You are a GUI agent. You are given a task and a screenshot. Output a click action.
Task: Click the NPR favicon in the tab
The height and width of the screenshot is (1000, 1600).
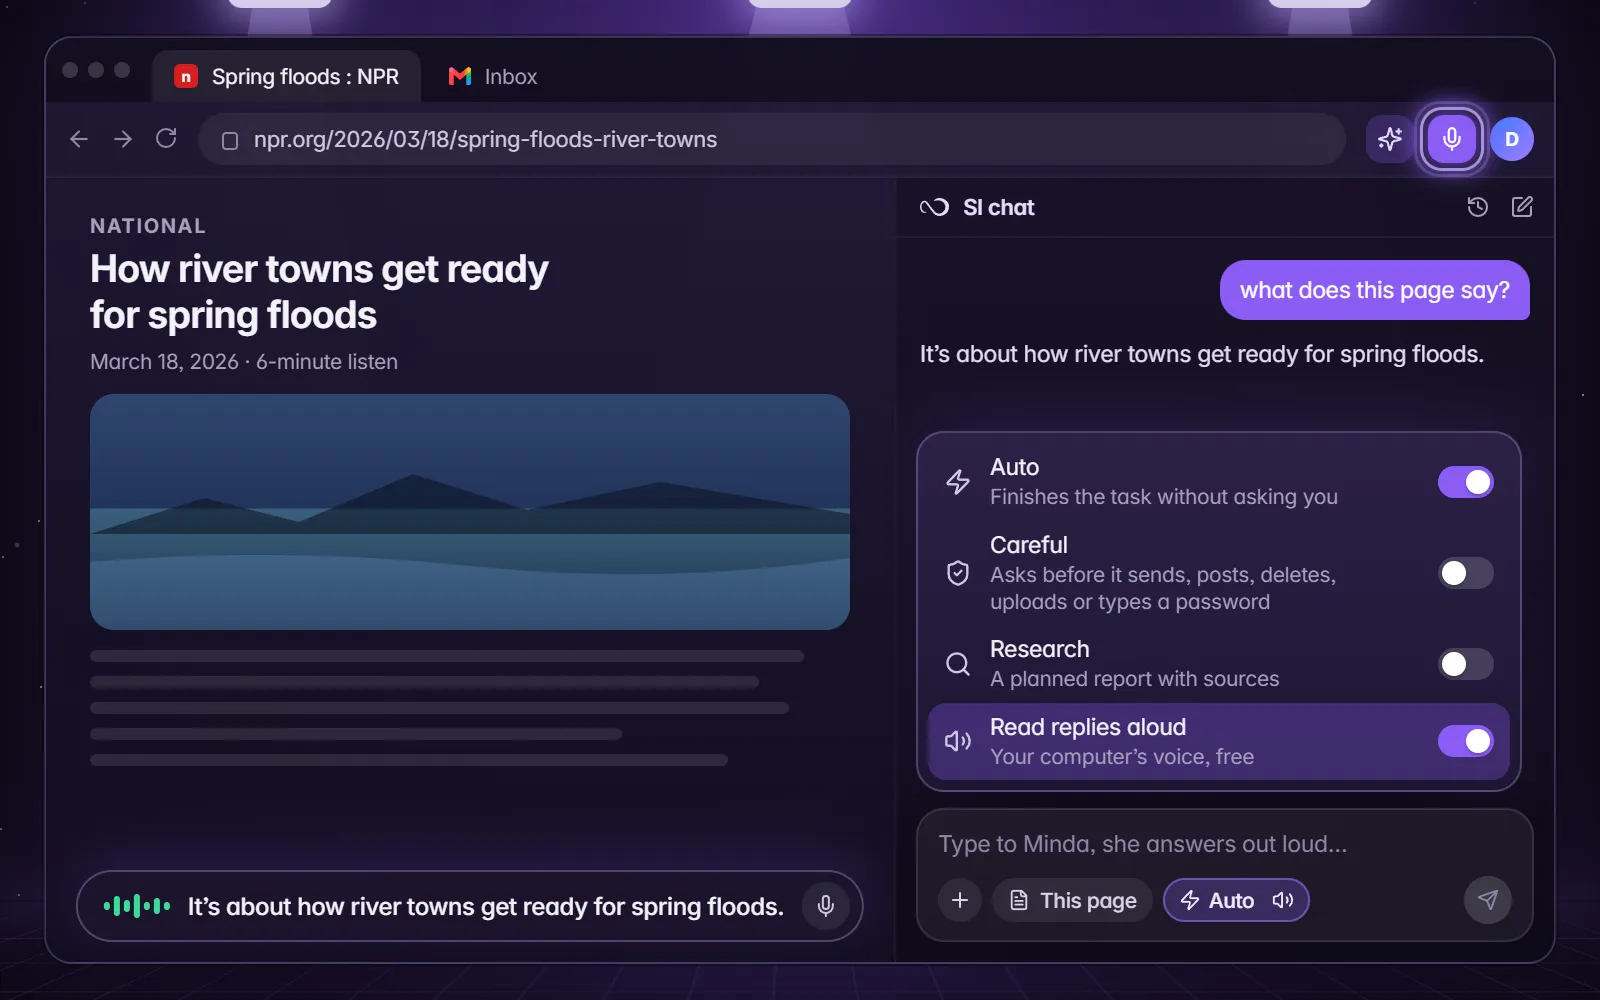186,76
